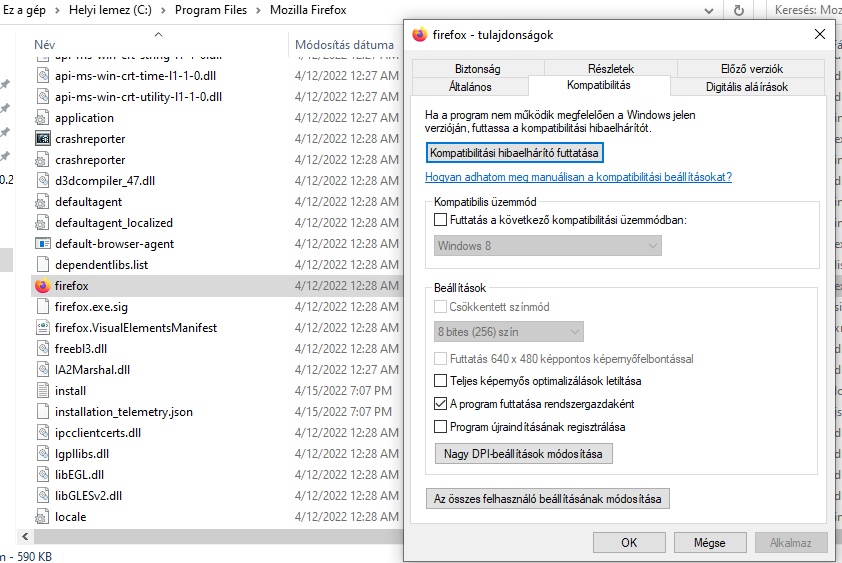The image size is (842, 563).
Task: Click the d3dcompiler_47.dll file icon
Action: pyautogui.click(x=43, y=181)
